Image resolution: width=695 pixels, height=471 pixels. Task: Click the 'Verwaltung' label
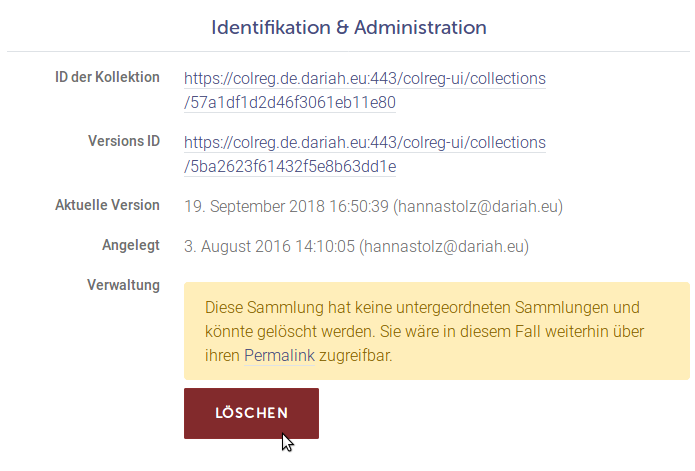pyautogui.click(x=124, y=285)
